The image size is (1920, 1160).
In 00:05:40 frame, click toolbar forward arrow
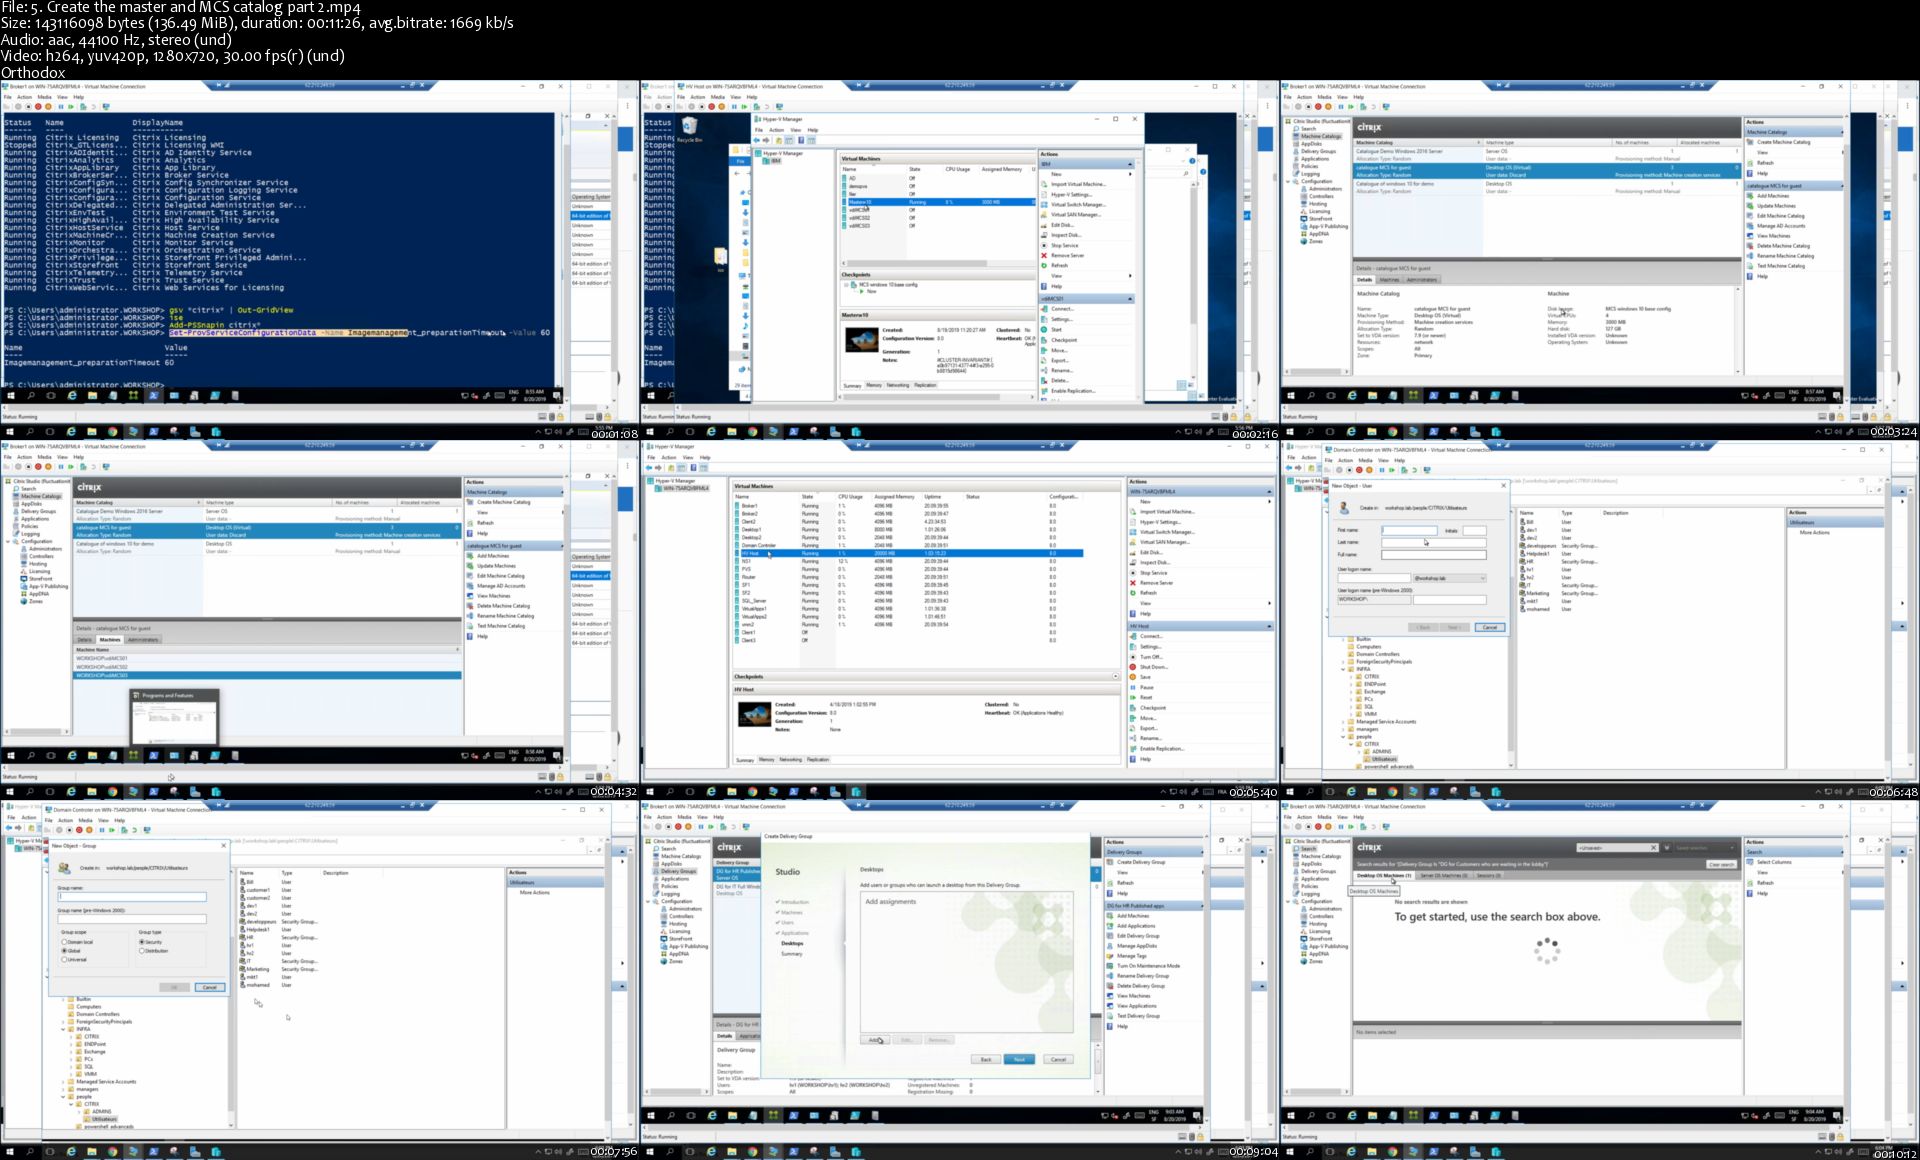coord(658,468)
